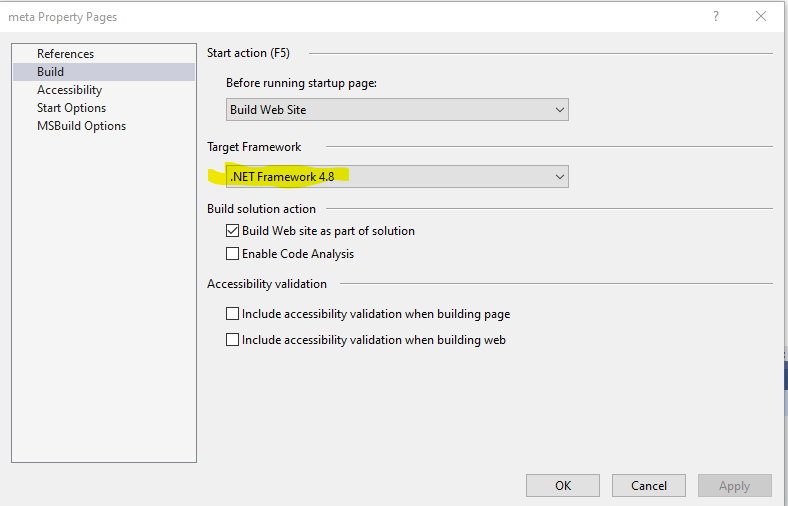Click the Build Web Site combo text
Image resolution: width=788 pixels, height=506 pixels.
click(268, 110)
